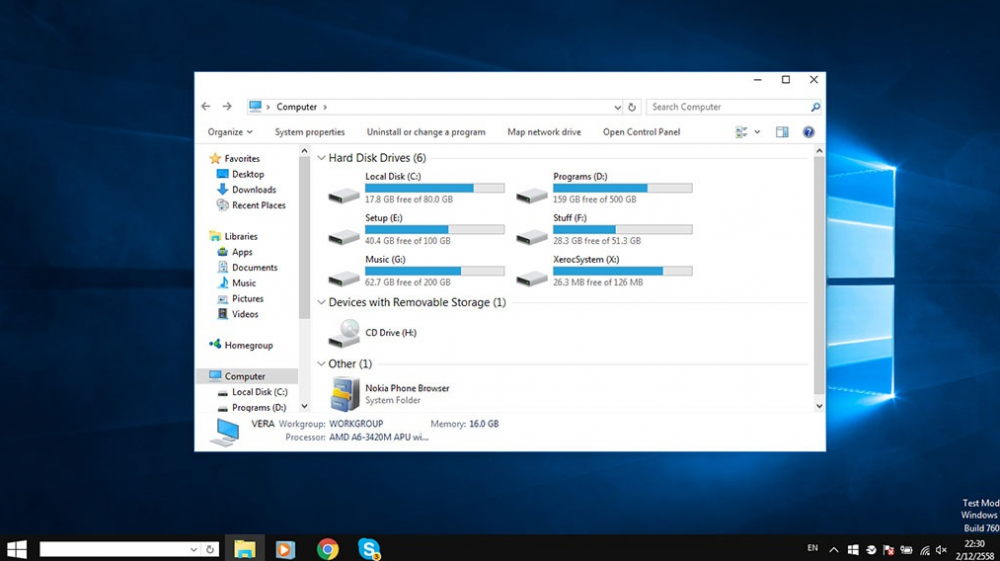Open the CD Drive (H:) icon
The width and height of the screenshot is (1000, 561).
click(x=344, y=332)
